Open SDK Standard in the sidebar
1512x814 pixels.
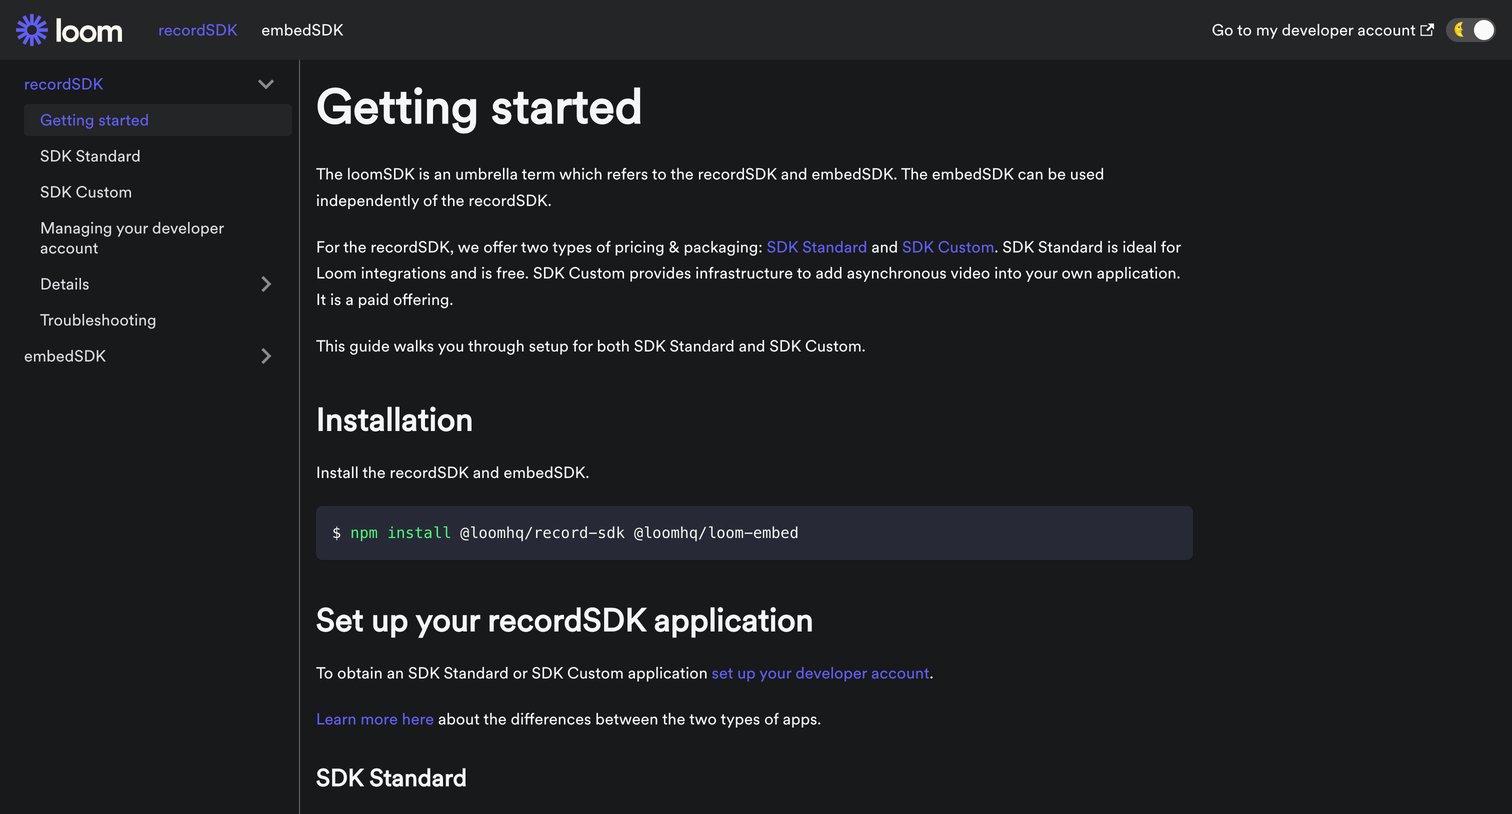click(90, 156)
